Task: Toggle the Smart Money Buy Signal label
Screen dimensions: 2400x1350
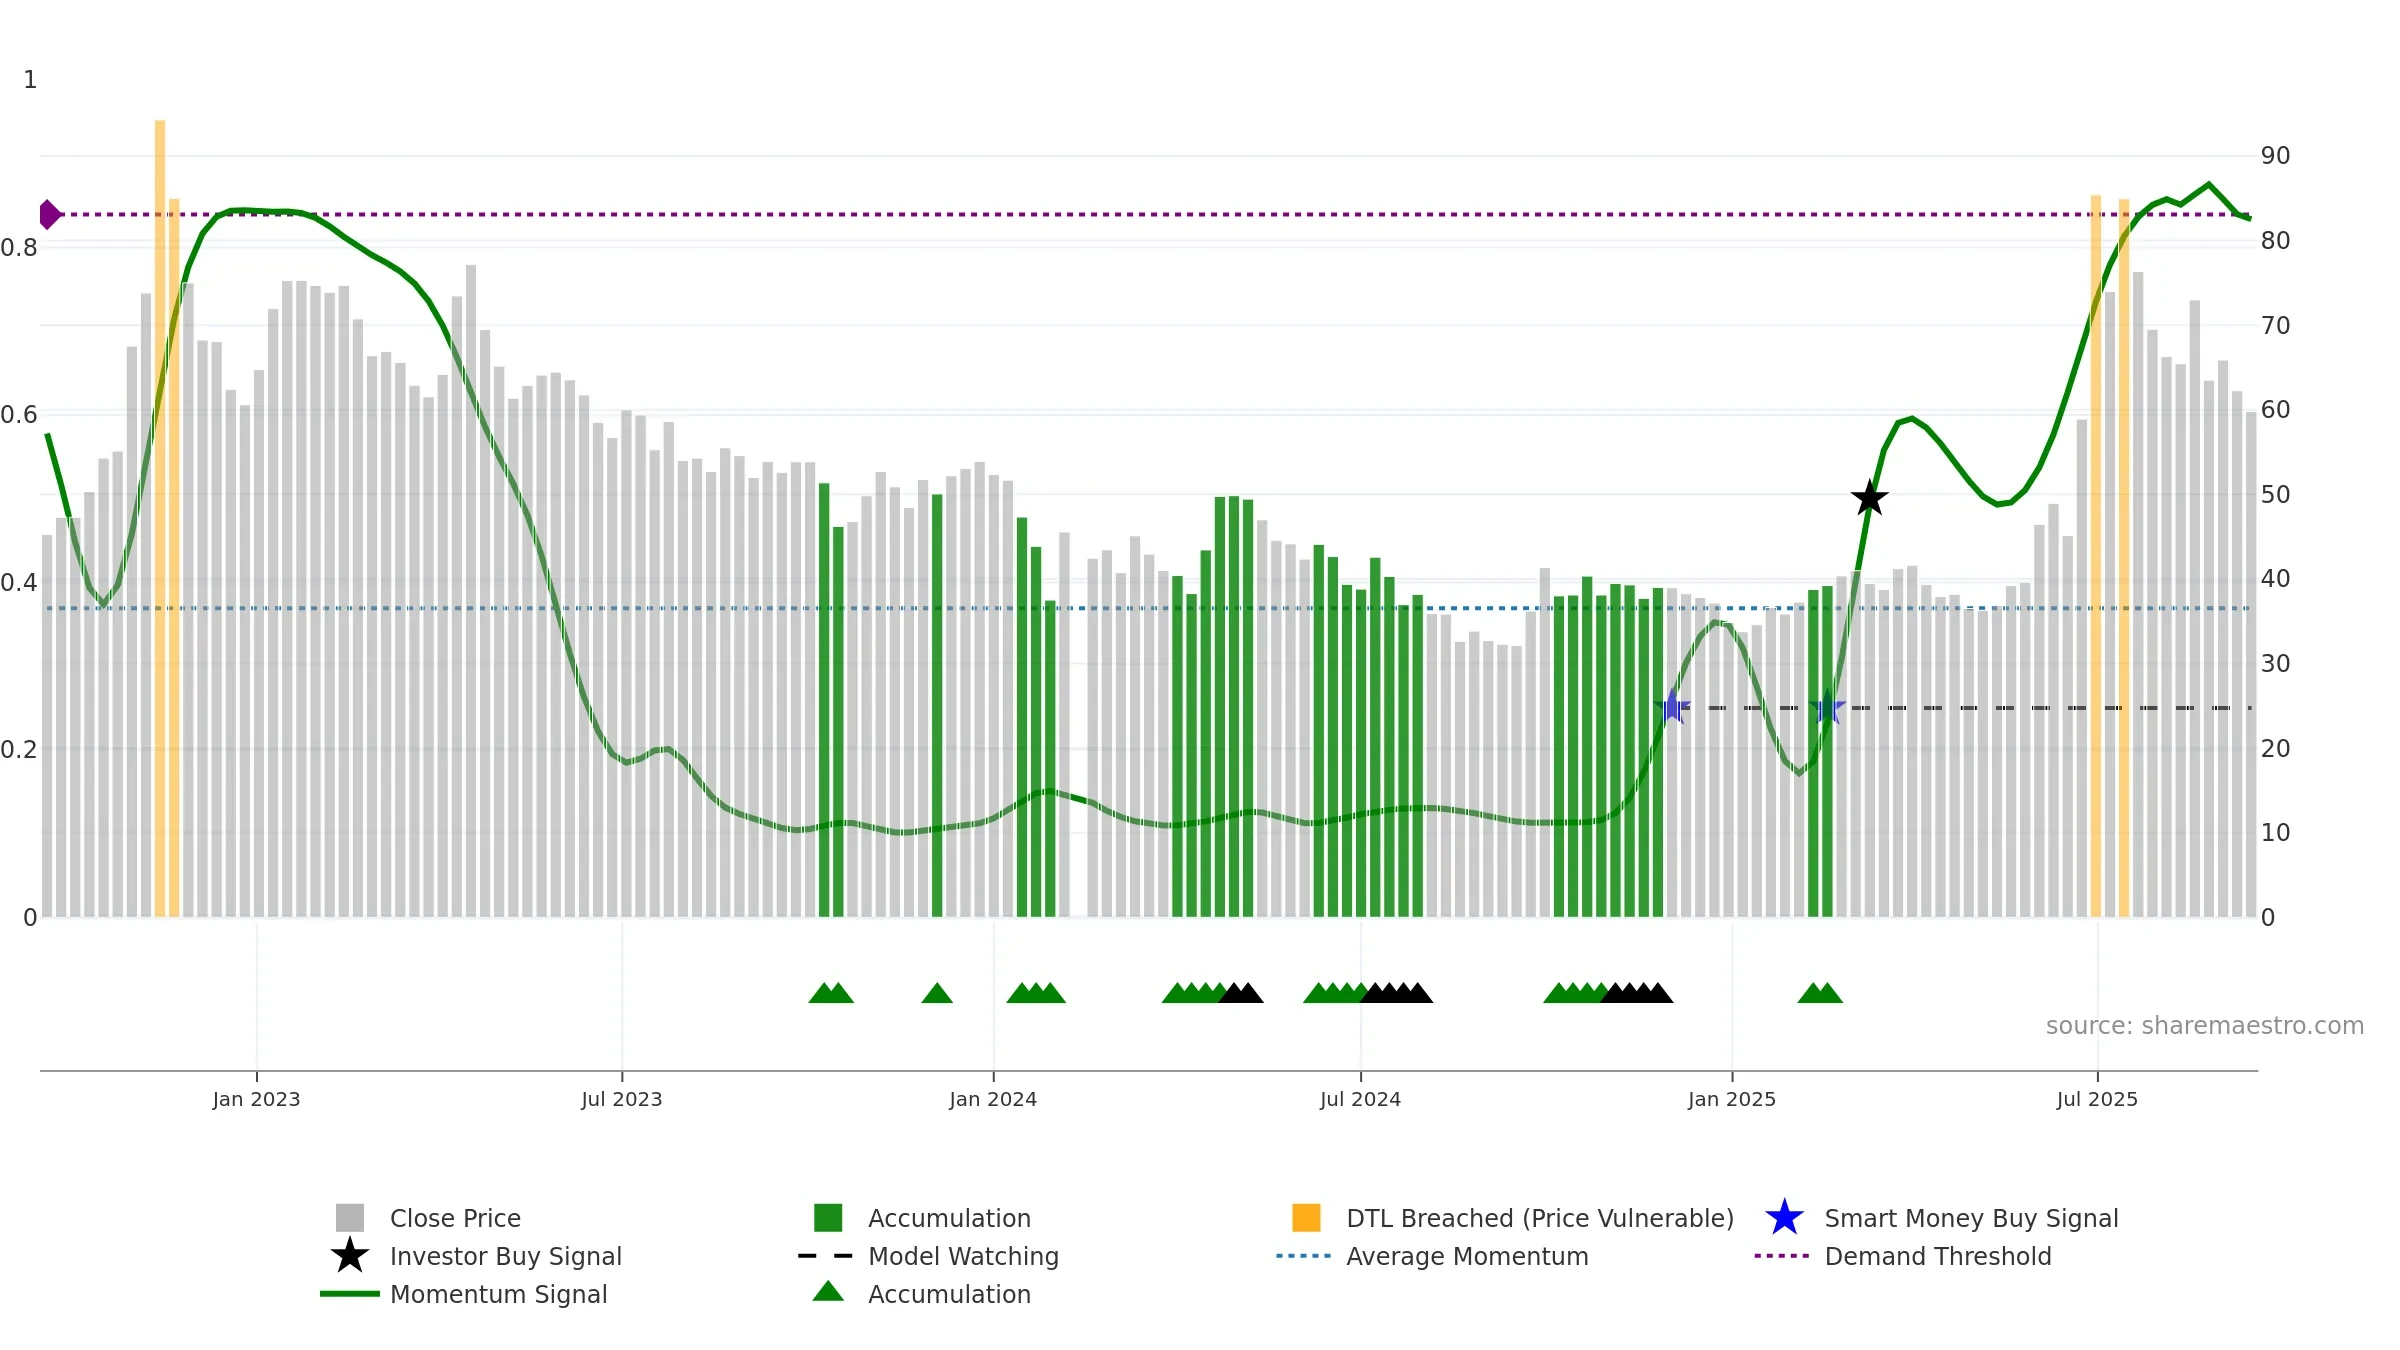Action: click(x=1971, y=1218)
